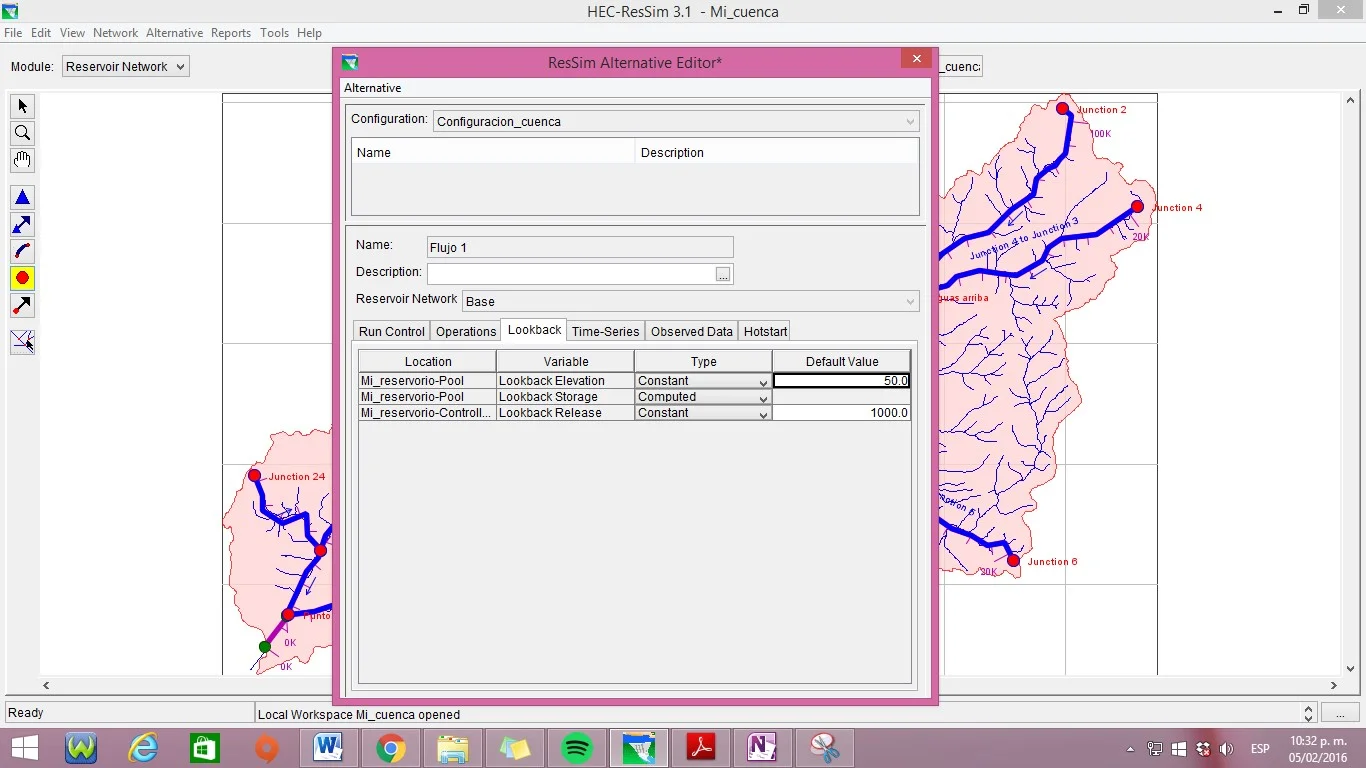Select the Lookback tab
This screenshot has width=1366, height=768.
pyautogui.click(x=534, y=330)
